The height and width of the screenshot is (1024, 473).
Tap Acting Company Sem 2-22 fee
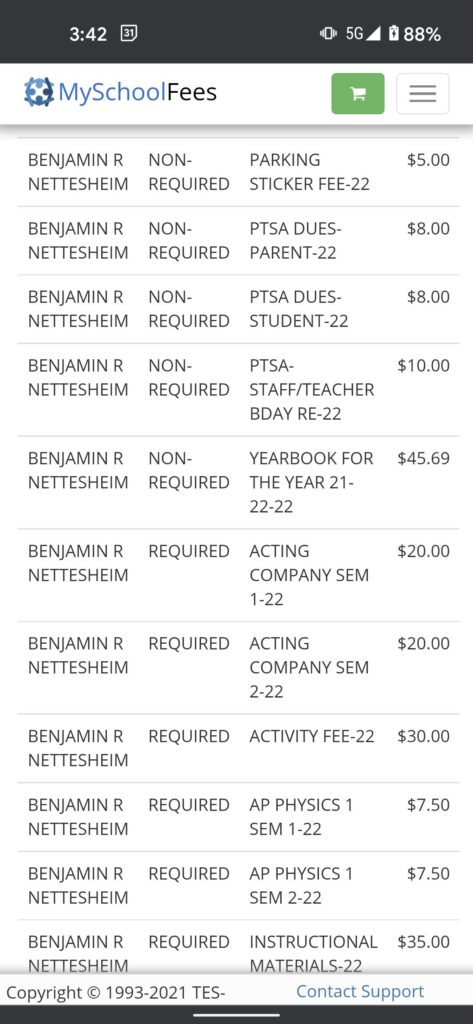238,667
